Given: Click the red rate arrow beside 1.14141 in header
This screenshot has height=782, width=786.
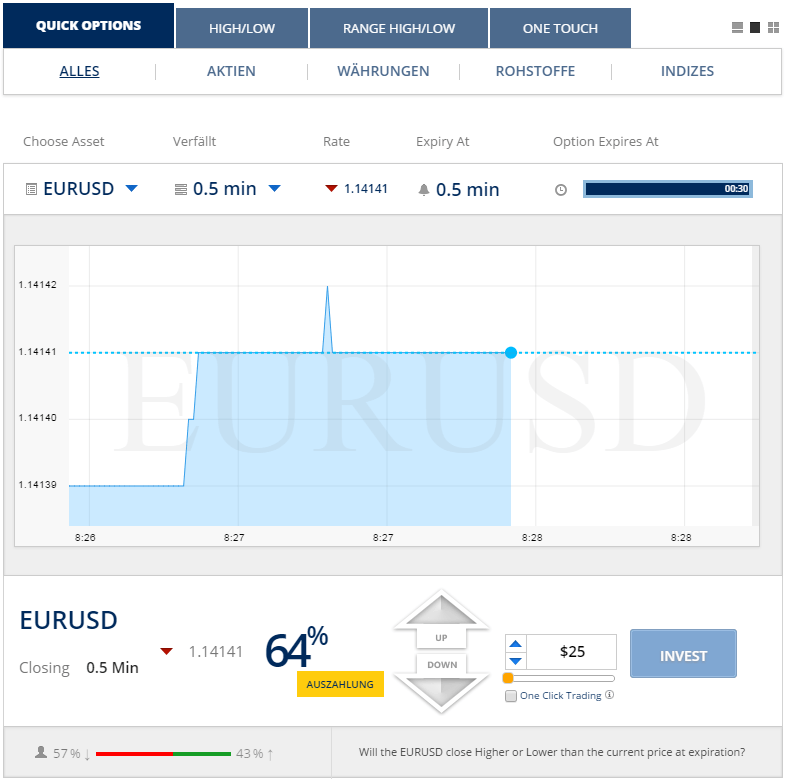Looking at the screenshot, I should [x=331, y=188].
